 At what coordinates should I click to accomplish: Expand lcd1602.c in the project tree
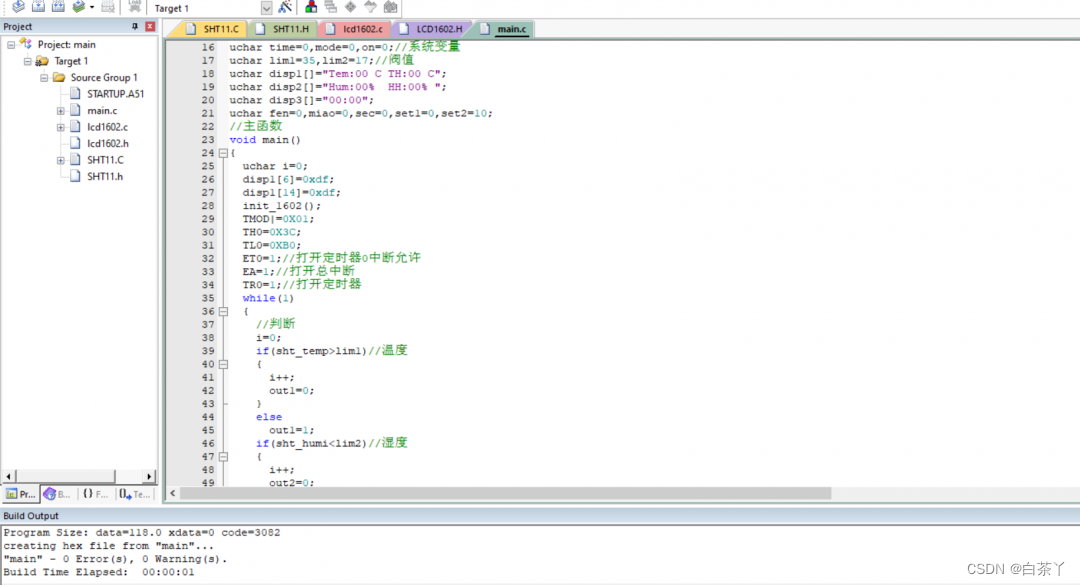pos(61,127)
